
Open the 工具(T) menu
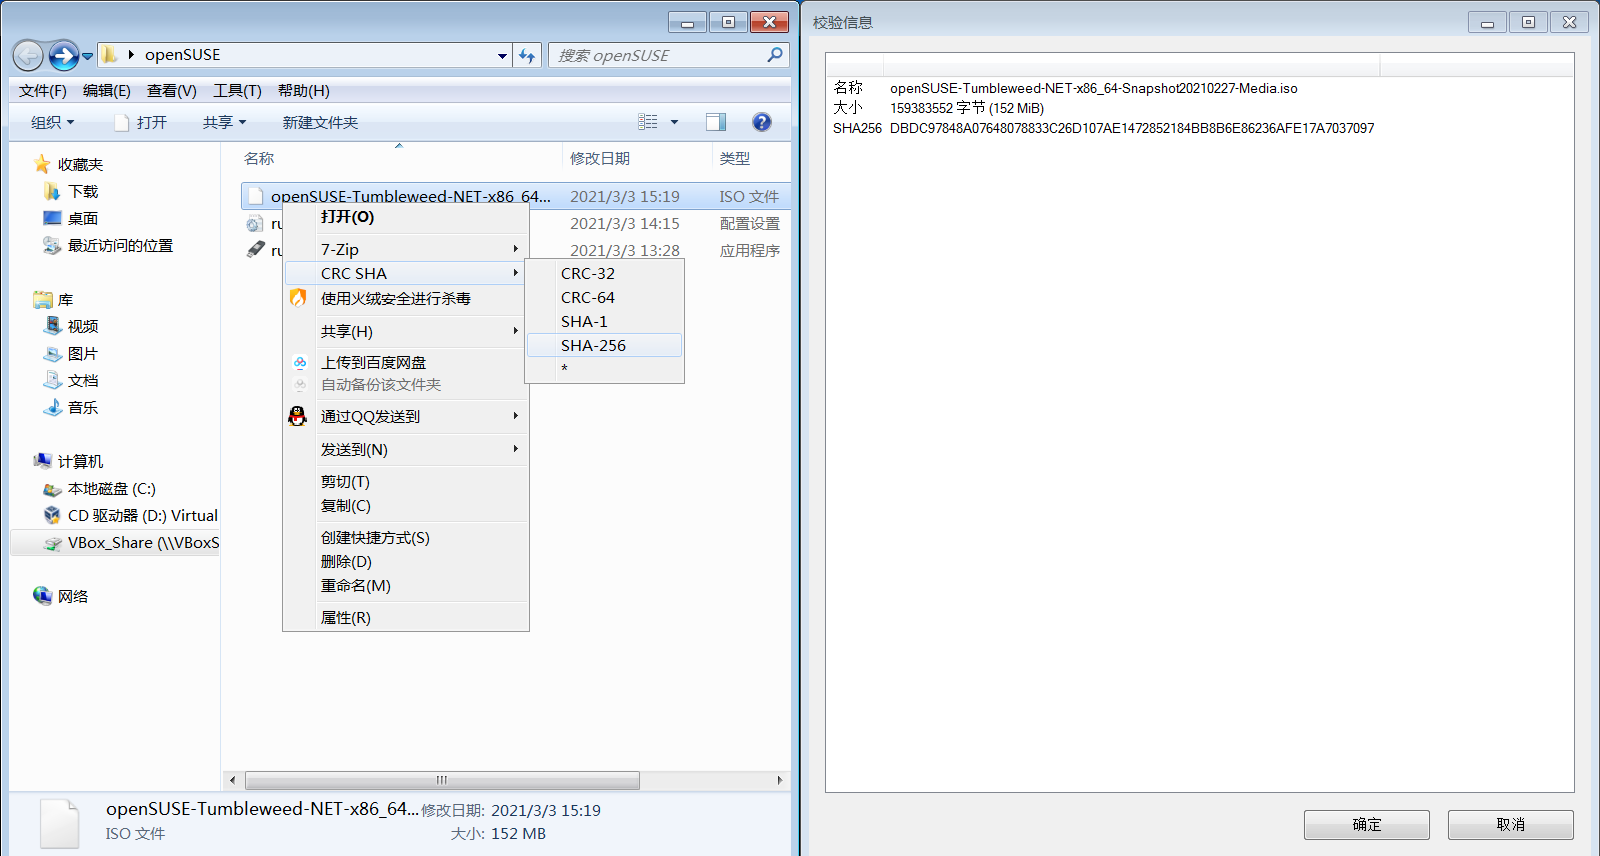237,90
